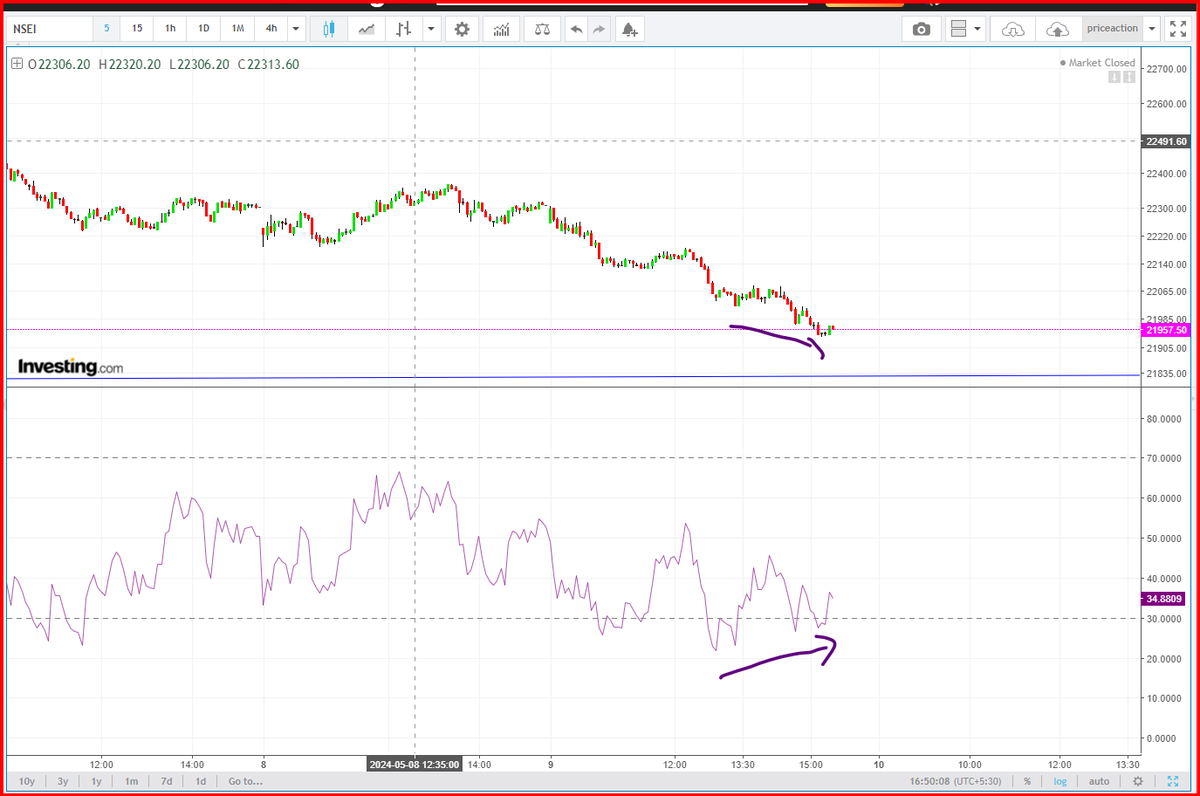The image size is (1200, 796).
Task: Click the compare symbols balance icon
Action: [542, 29]
